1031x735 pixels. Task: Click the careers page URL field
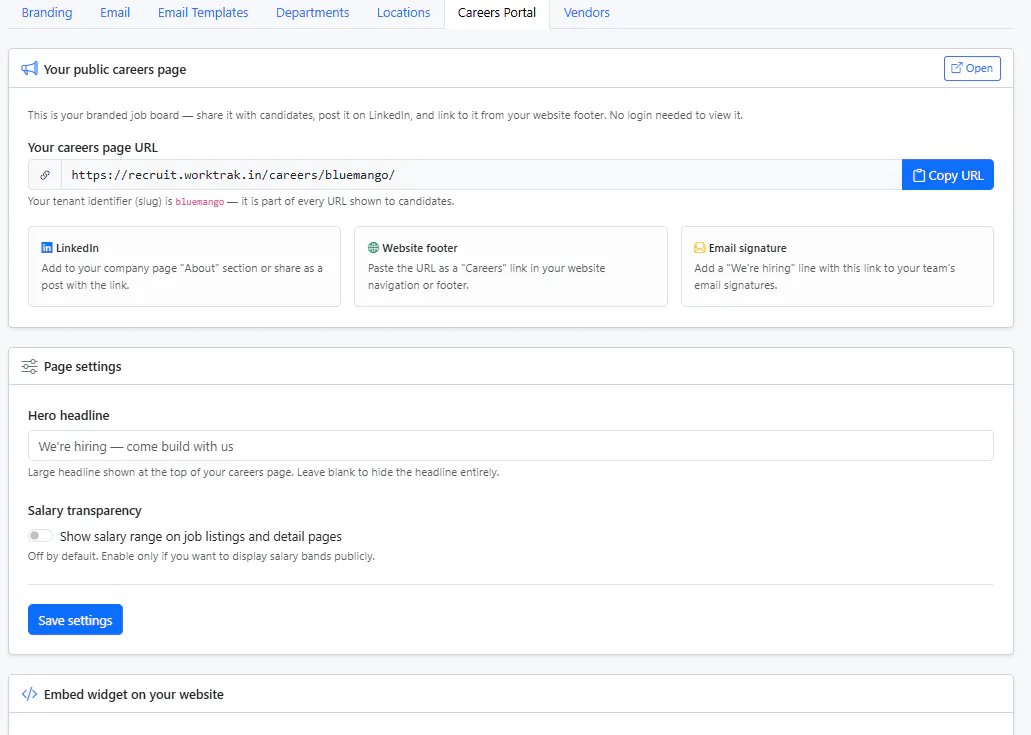click(x=481, y=175)
